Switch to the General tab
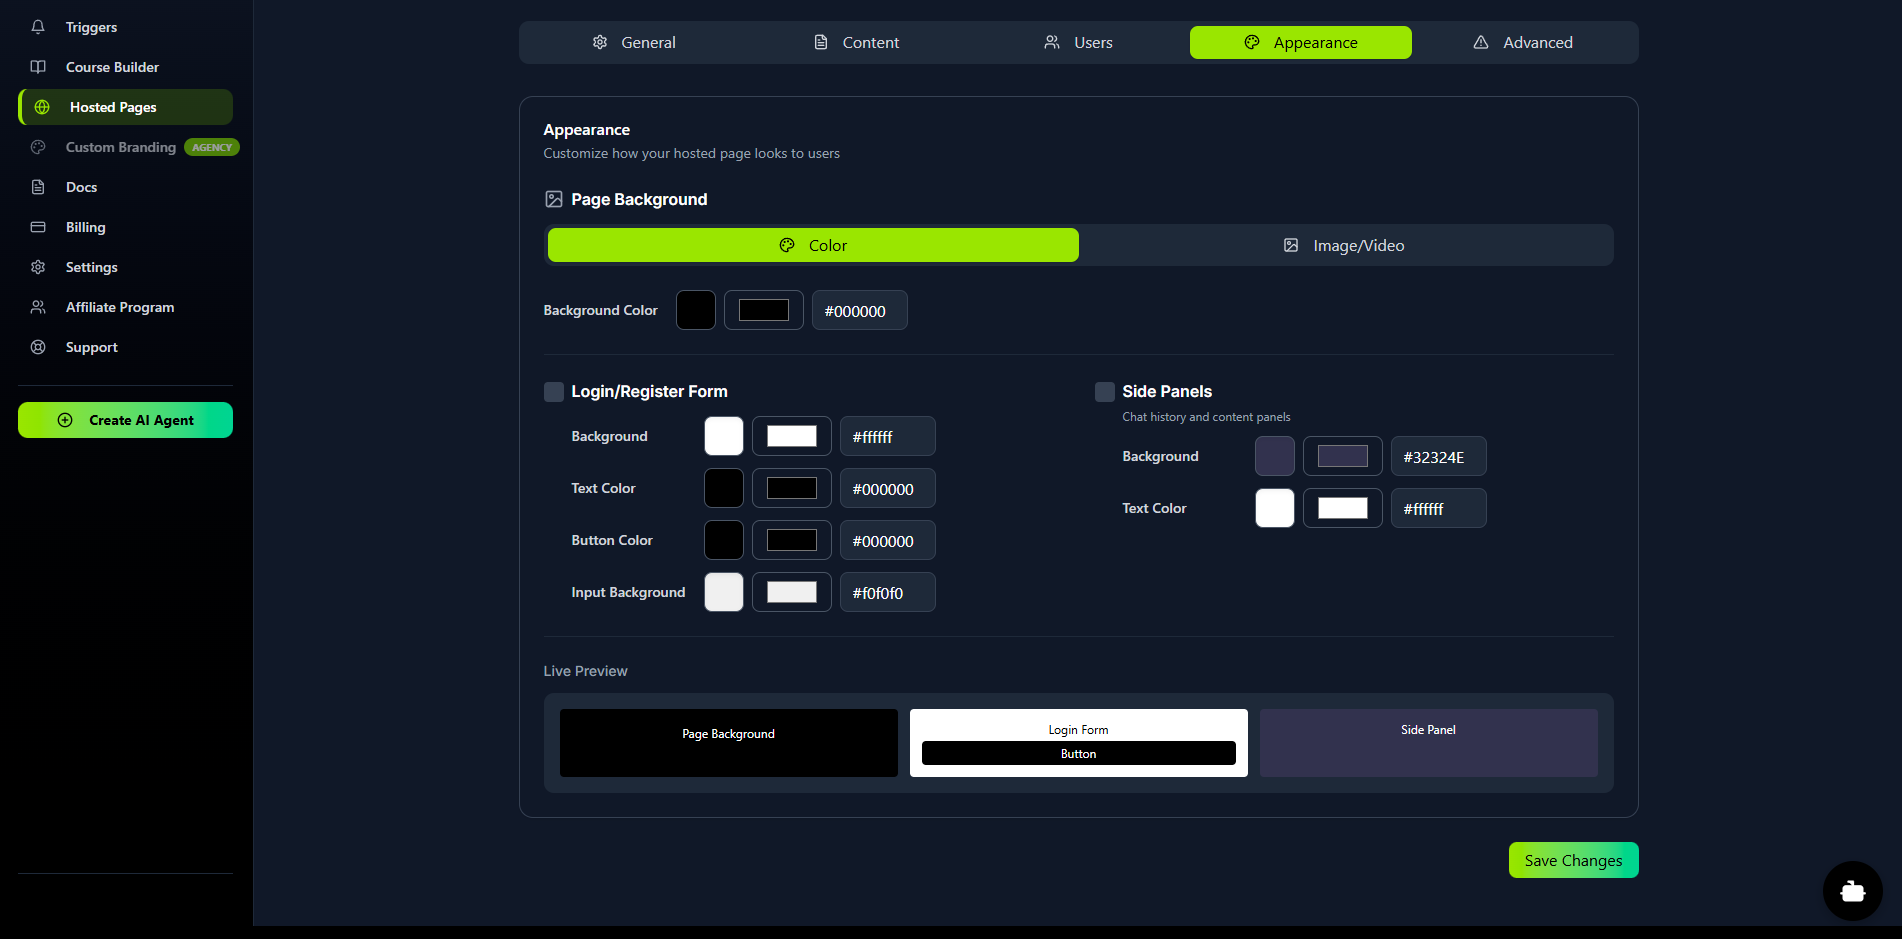1902x939 pixels. (x=634, y=42)
